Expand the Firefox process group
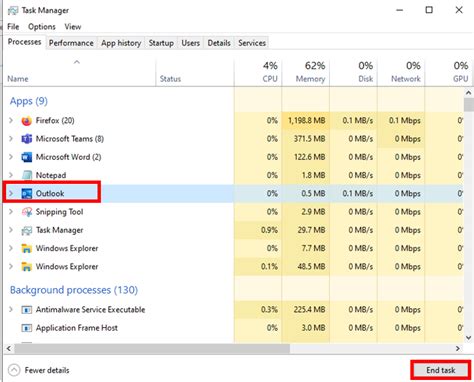Viewport: 474px width, 382px height. 11,120
